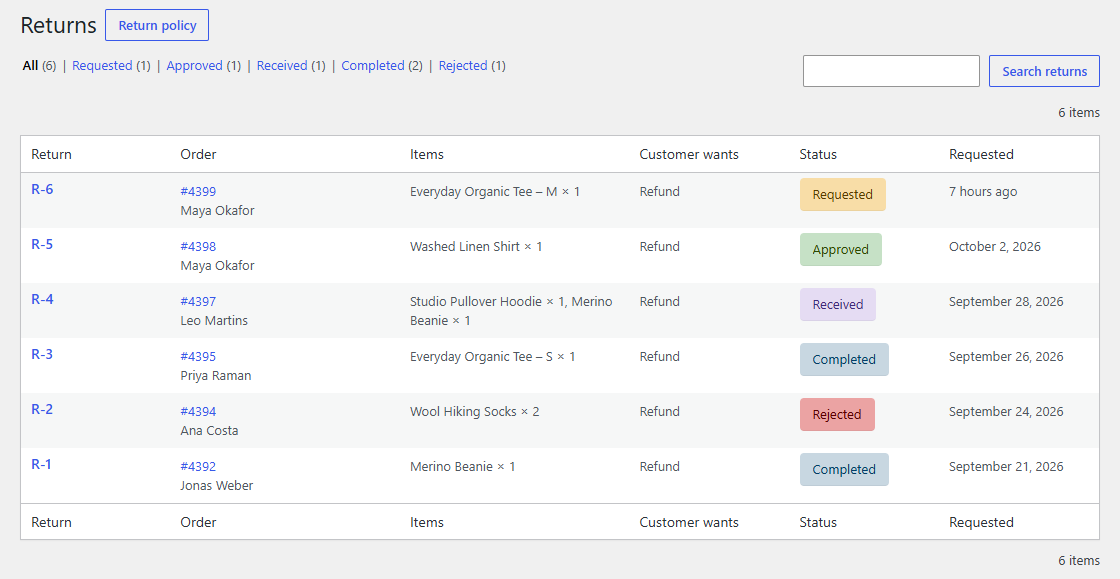This screenshot has height=579, width=1120.
Task: Click the Requested column label in table footer
Action: click(981, 522)
